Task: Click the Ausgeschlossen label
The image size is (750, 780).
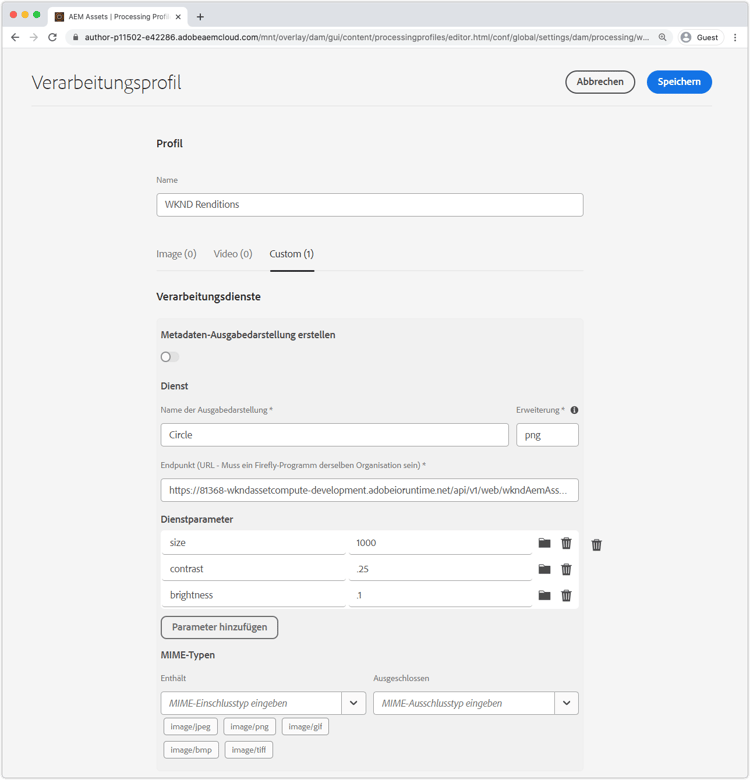Action: coord(401,678)
